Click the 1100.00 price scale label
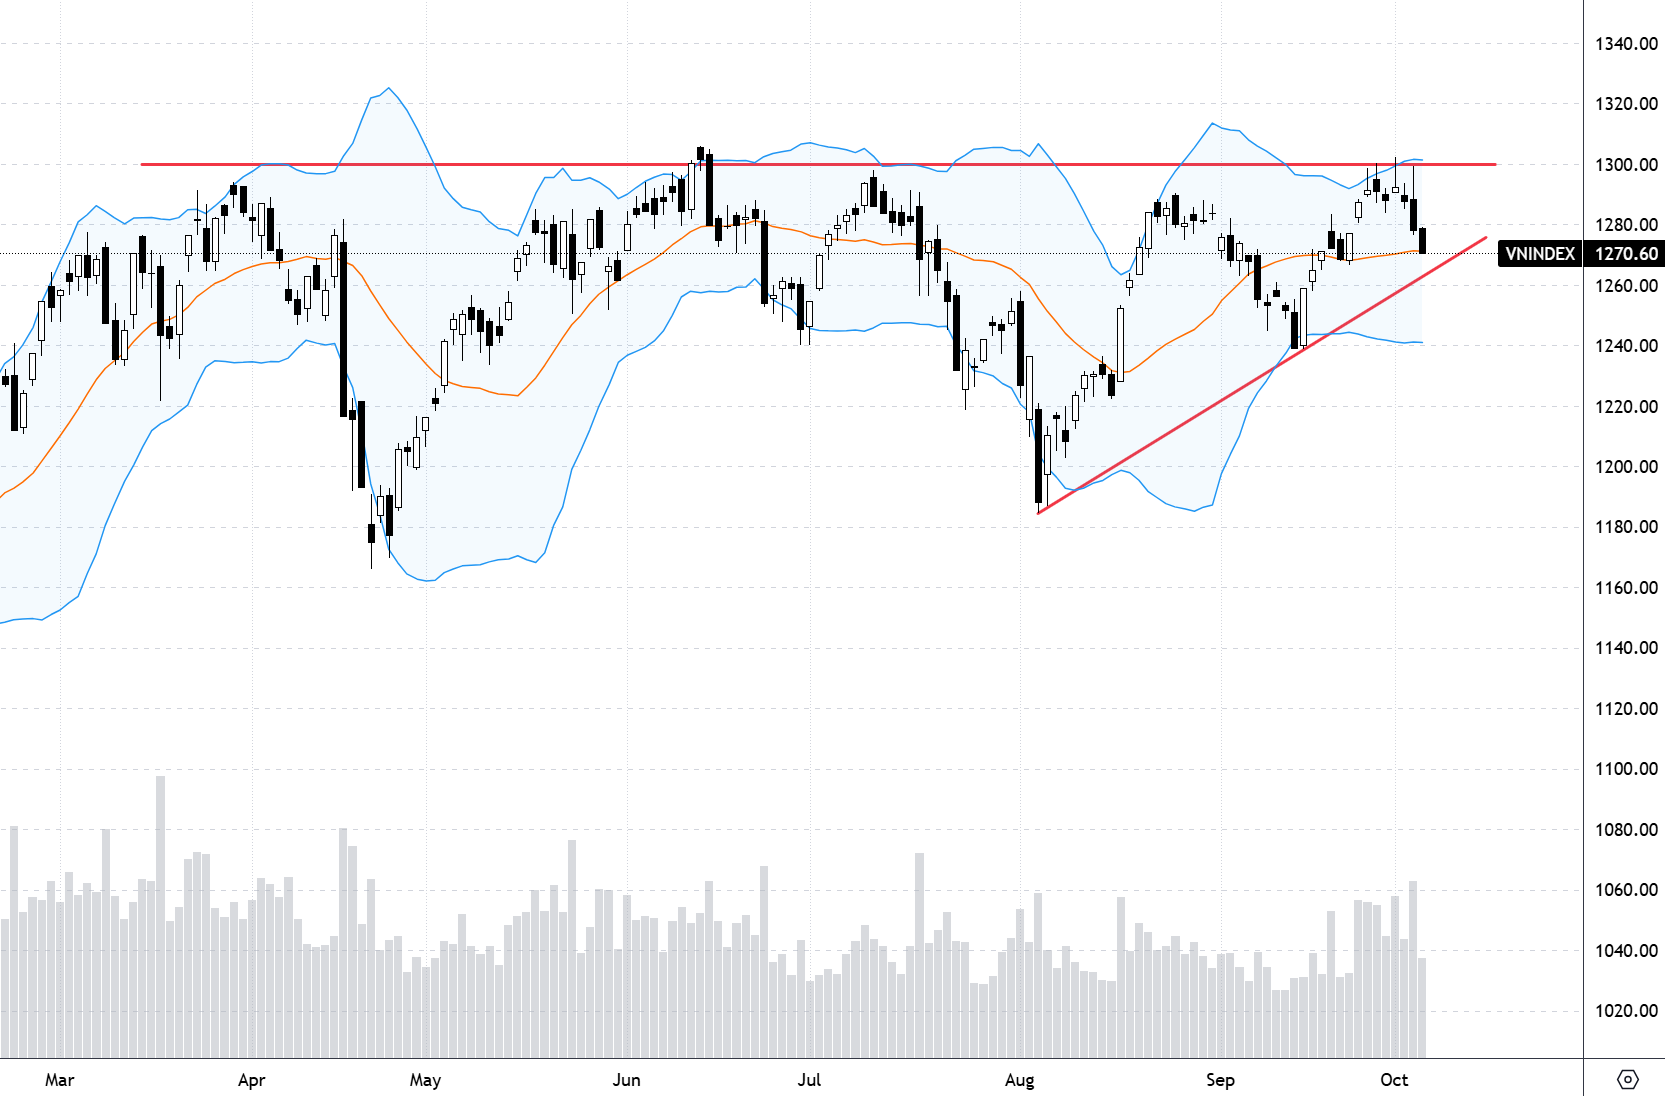This screenshot has width=1665, height=1096. click(1626, 769)
